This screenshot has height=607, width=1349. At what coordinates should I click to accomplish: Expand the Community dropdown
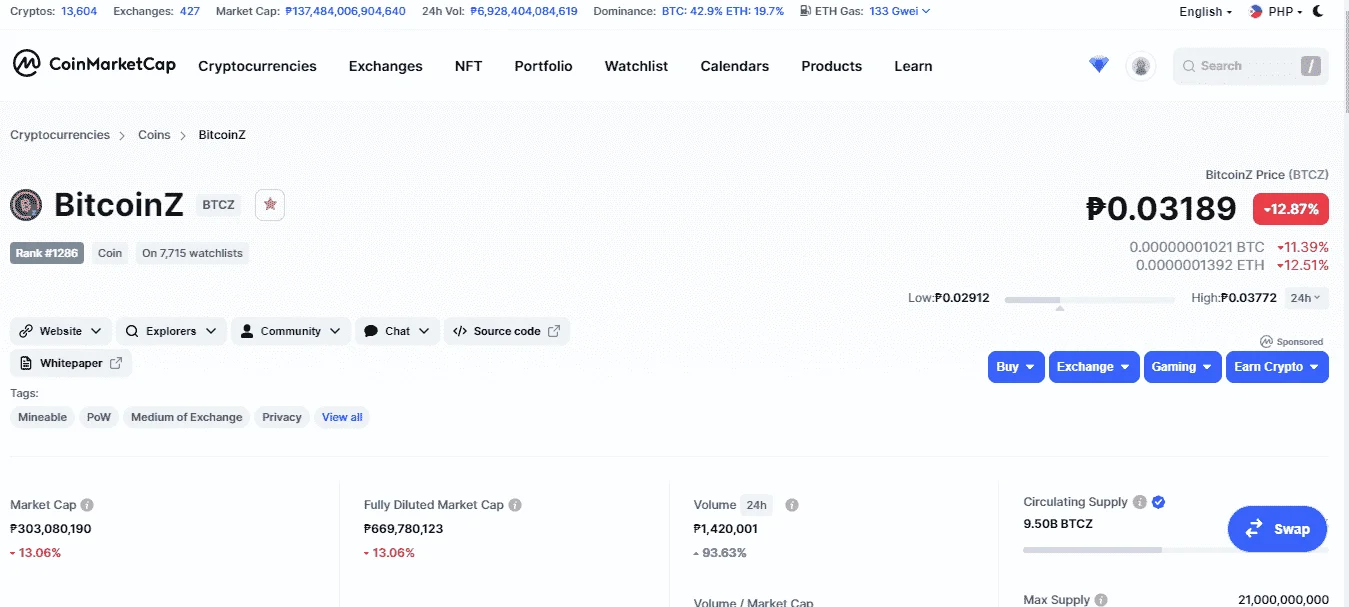(291, 331)
